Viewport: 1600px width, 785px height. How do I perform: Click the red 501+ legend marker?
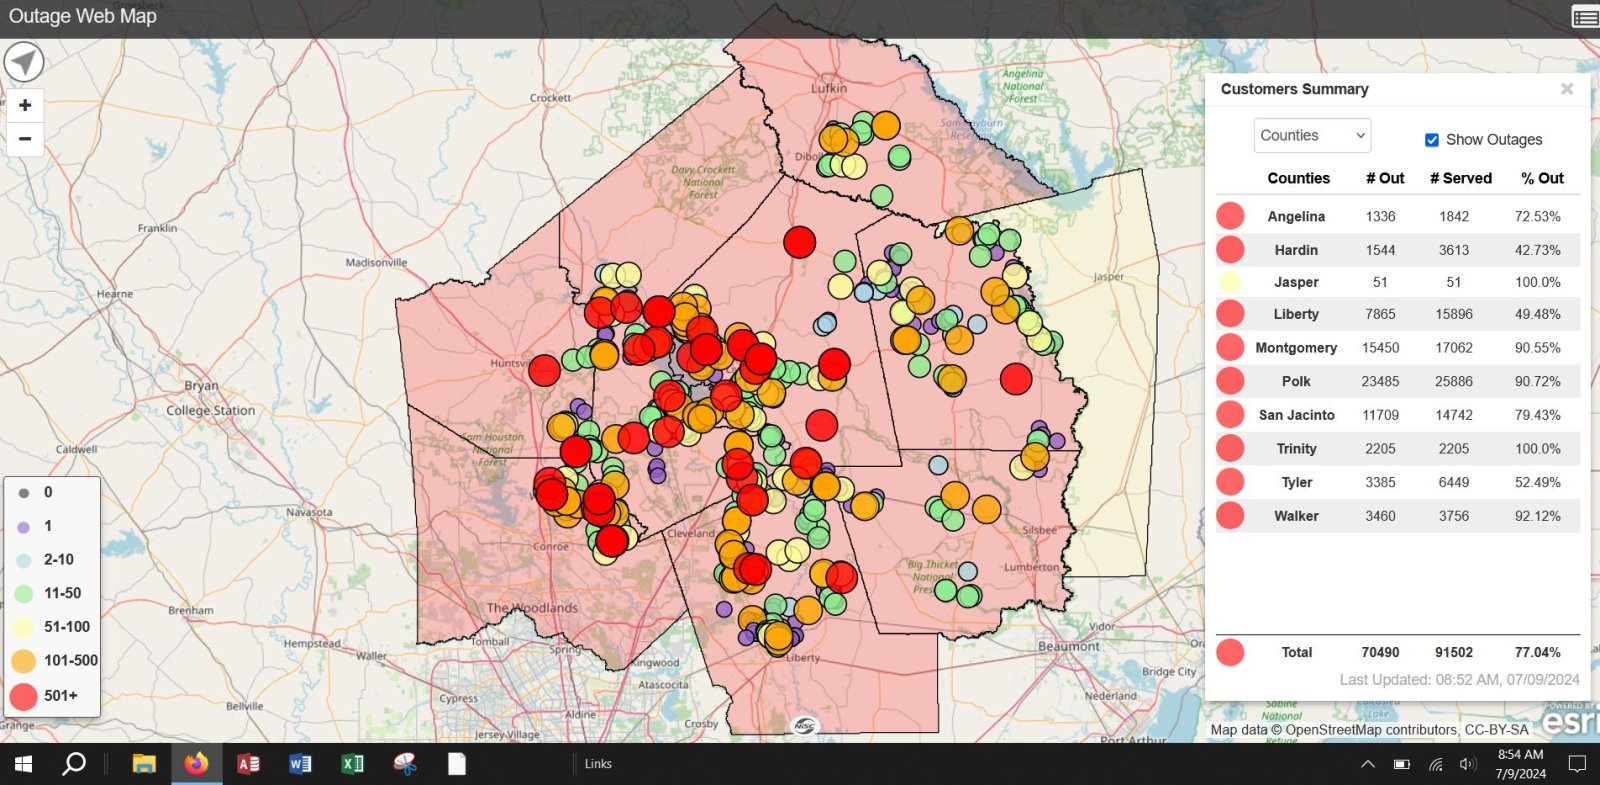[24, 696]
